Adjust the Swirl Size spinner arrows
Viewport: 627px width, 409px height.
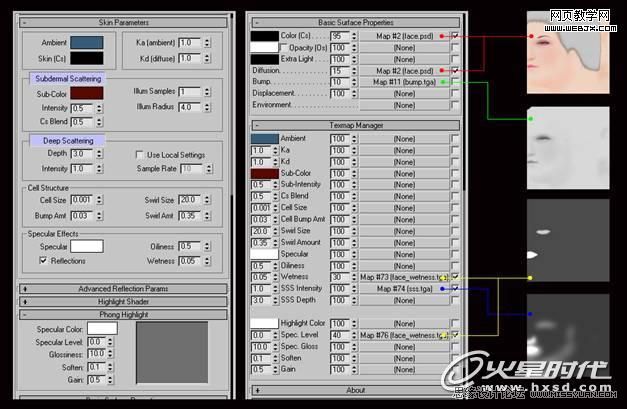point(207,200)
